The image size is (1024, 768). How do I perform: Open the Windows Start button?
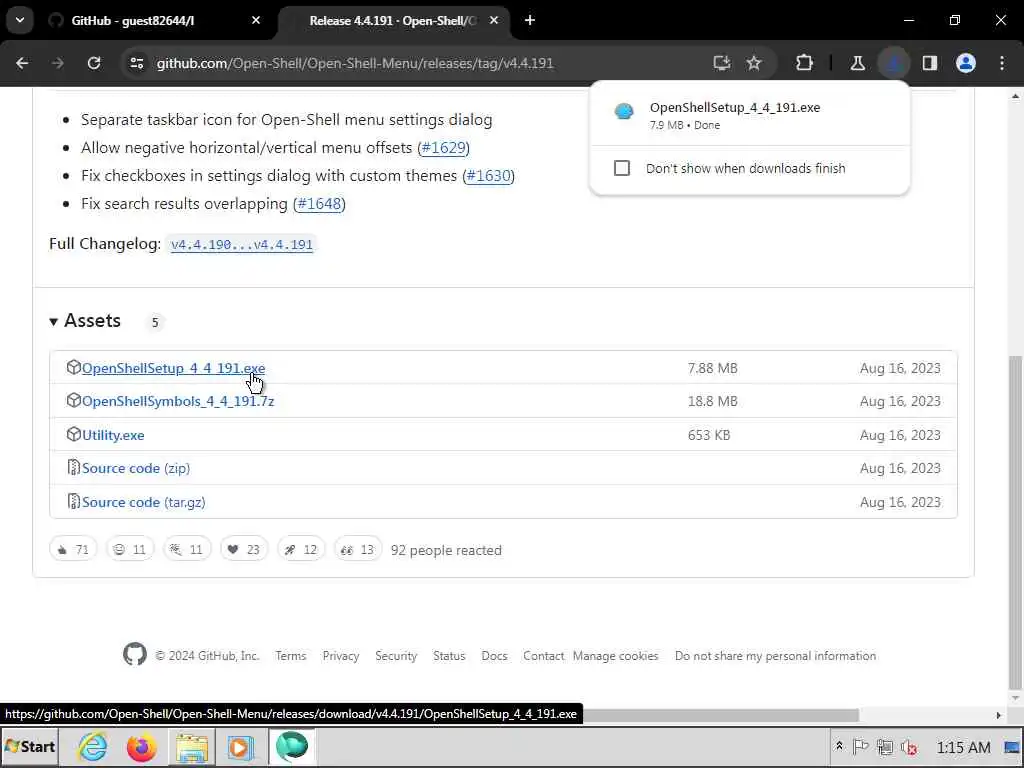(30, 746)
